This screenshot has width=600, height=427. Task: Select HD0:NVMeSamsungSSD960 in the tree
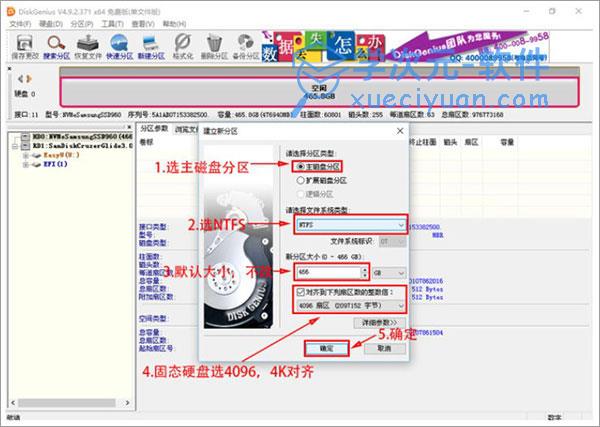pyautogui.click(x=82, y=137)
